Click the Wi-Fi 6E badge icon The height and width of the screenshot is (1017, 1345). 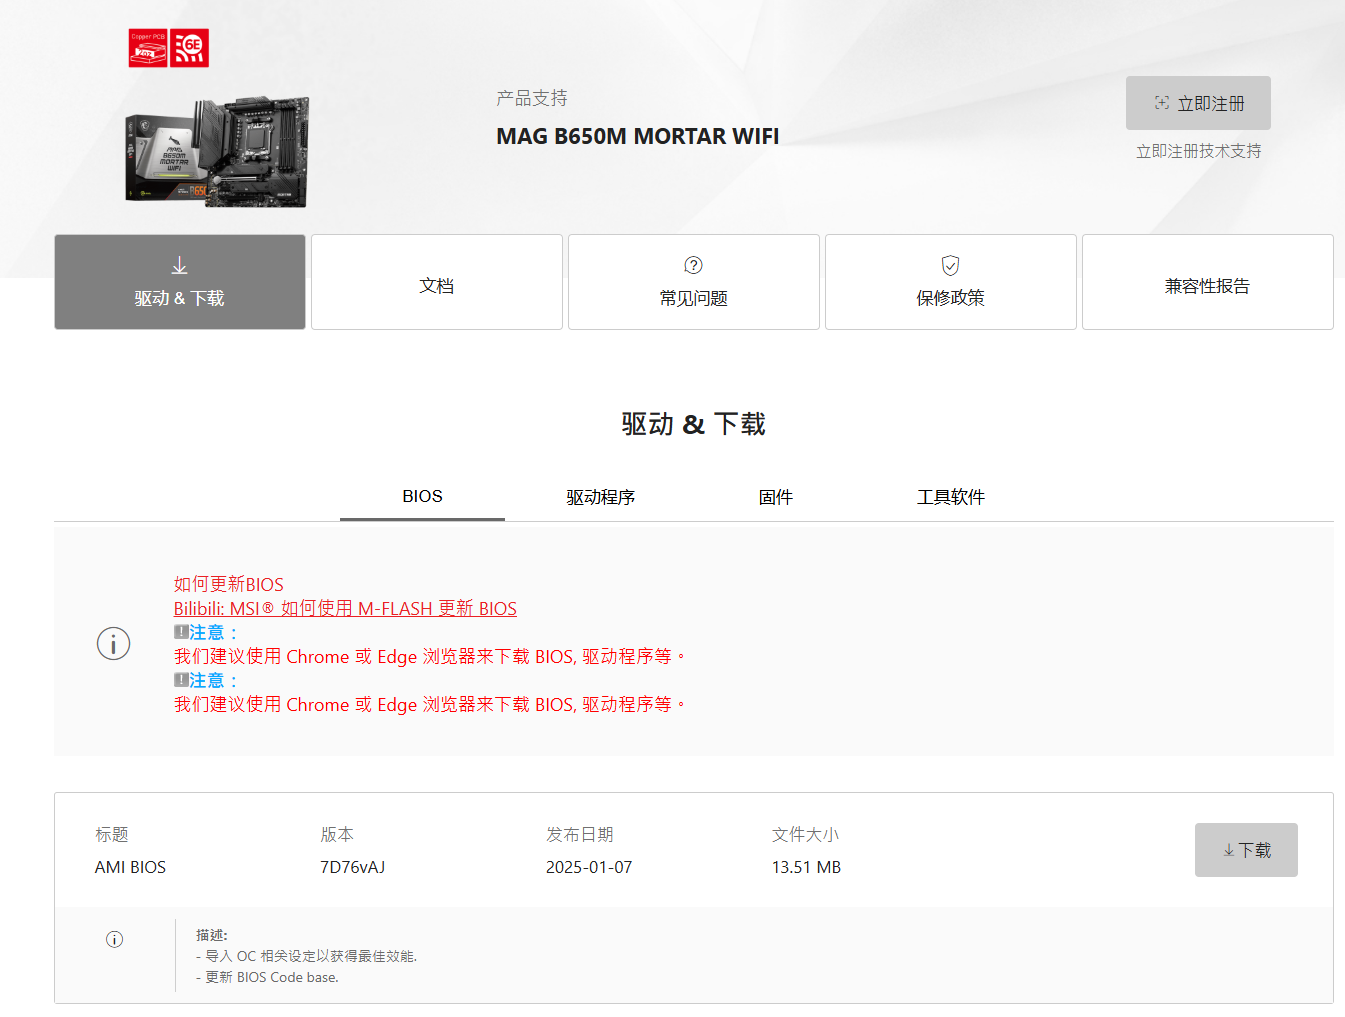[189, 48]
